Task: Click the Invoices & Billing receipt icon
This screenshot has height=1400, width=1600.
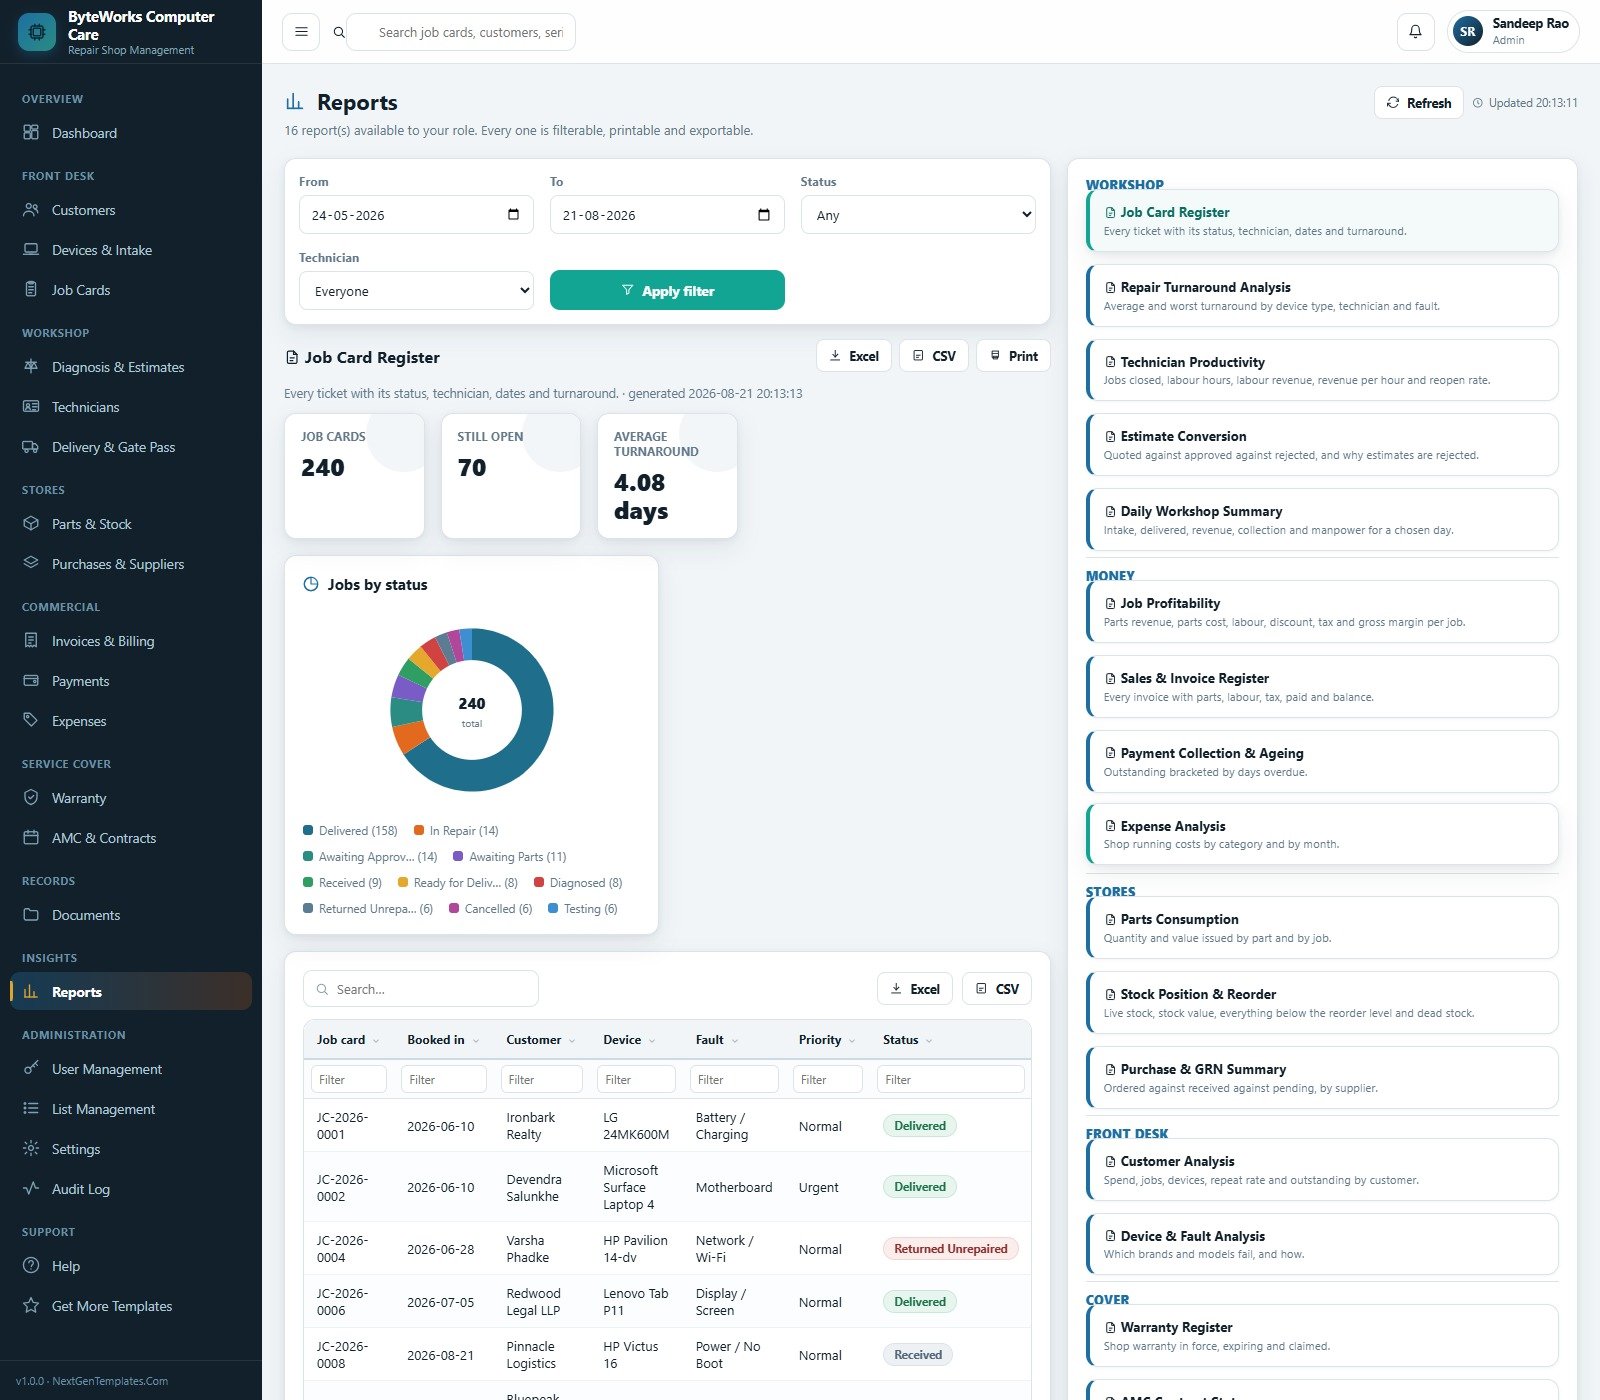Action: click(x=31, y=641)
